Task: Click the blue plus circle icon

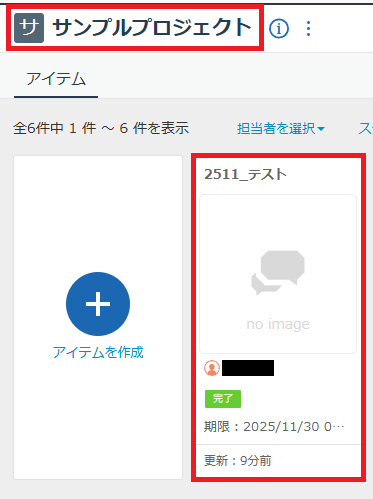Action: pyautogui.click(x=98, y=304)
